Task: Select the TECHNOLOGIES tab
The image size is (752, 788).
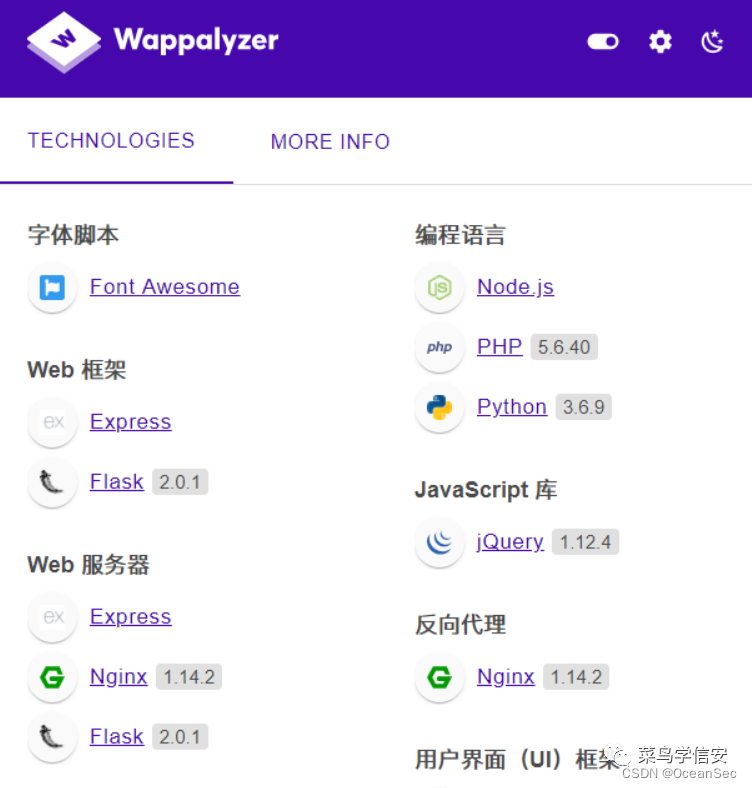Action: click(111, 141)
